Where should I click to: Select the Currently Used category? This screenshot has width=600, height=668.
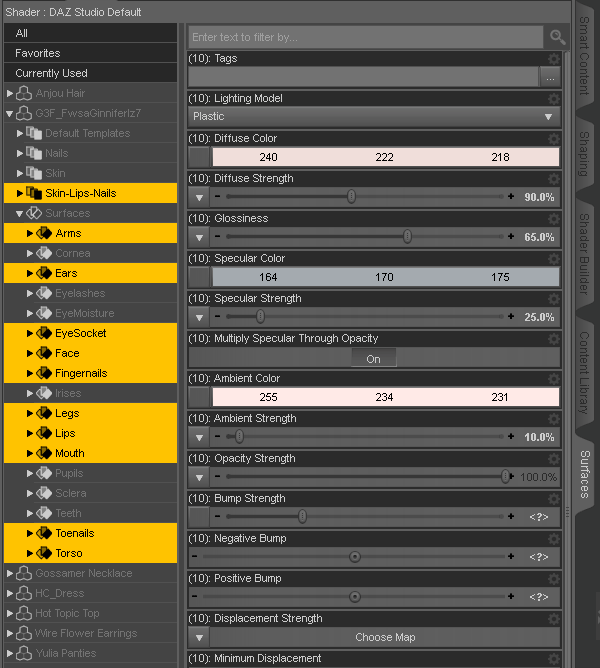90,73
